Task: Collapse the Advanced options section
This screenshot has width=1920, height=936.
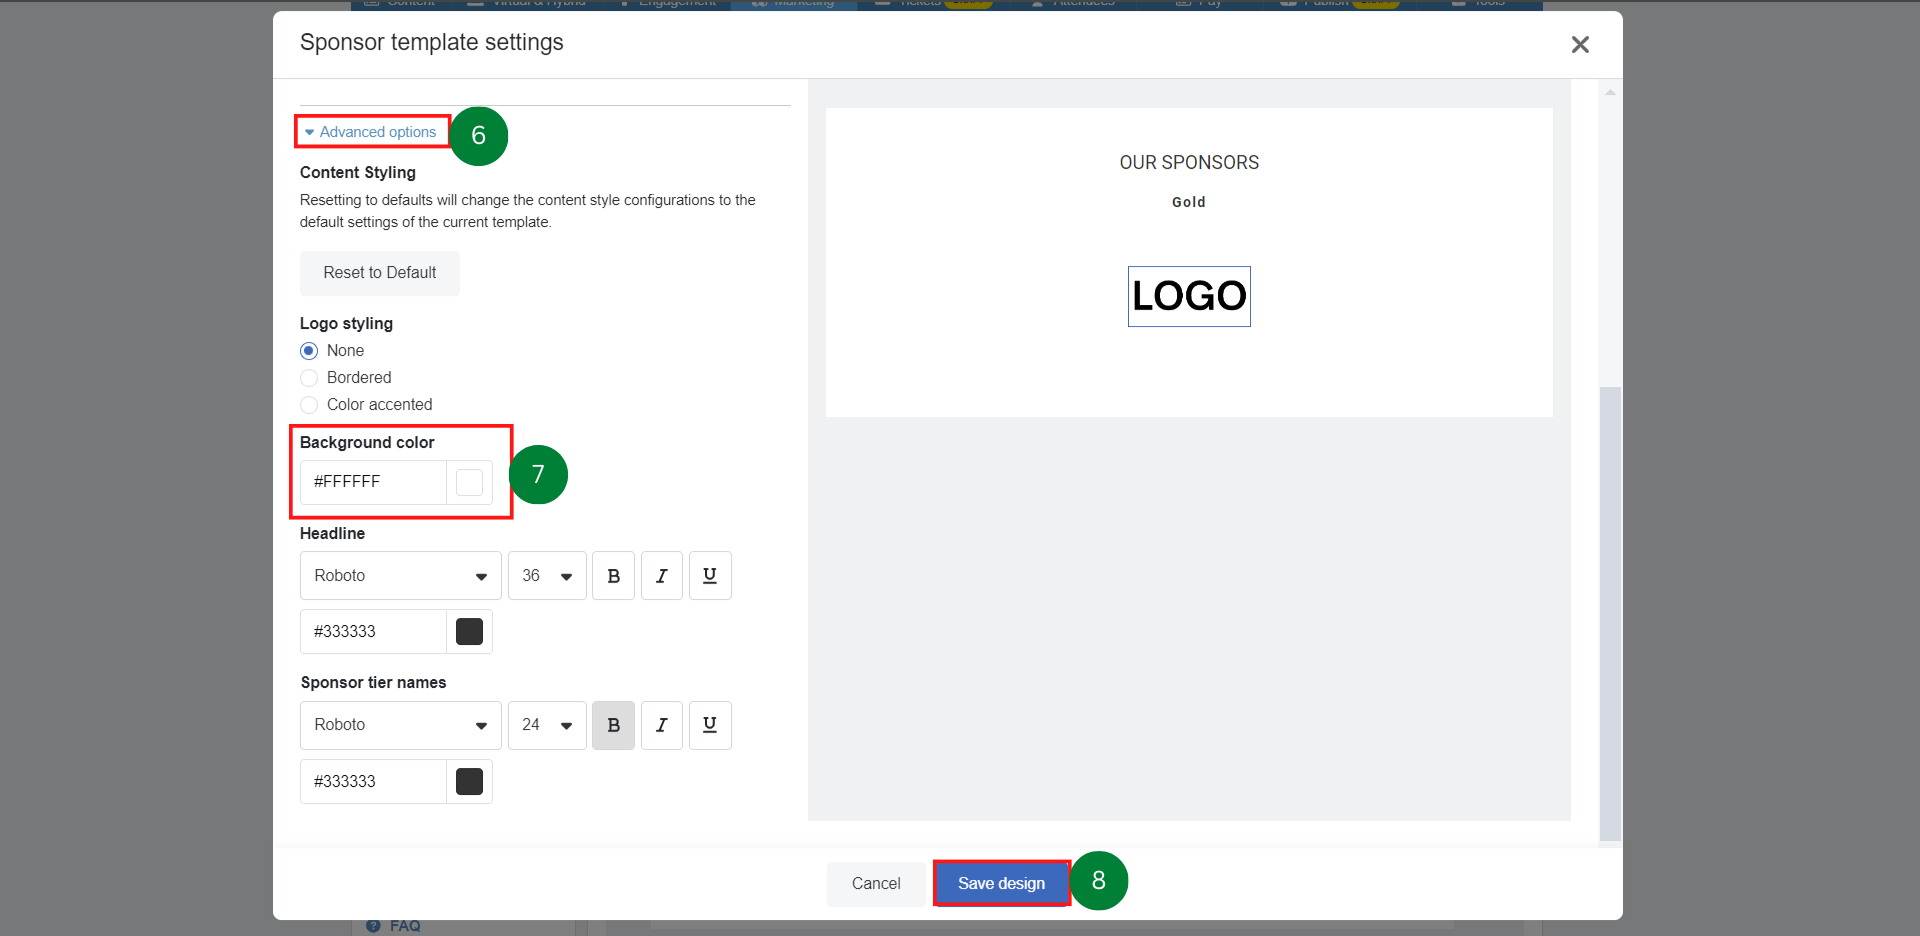Action: [370, 131]
